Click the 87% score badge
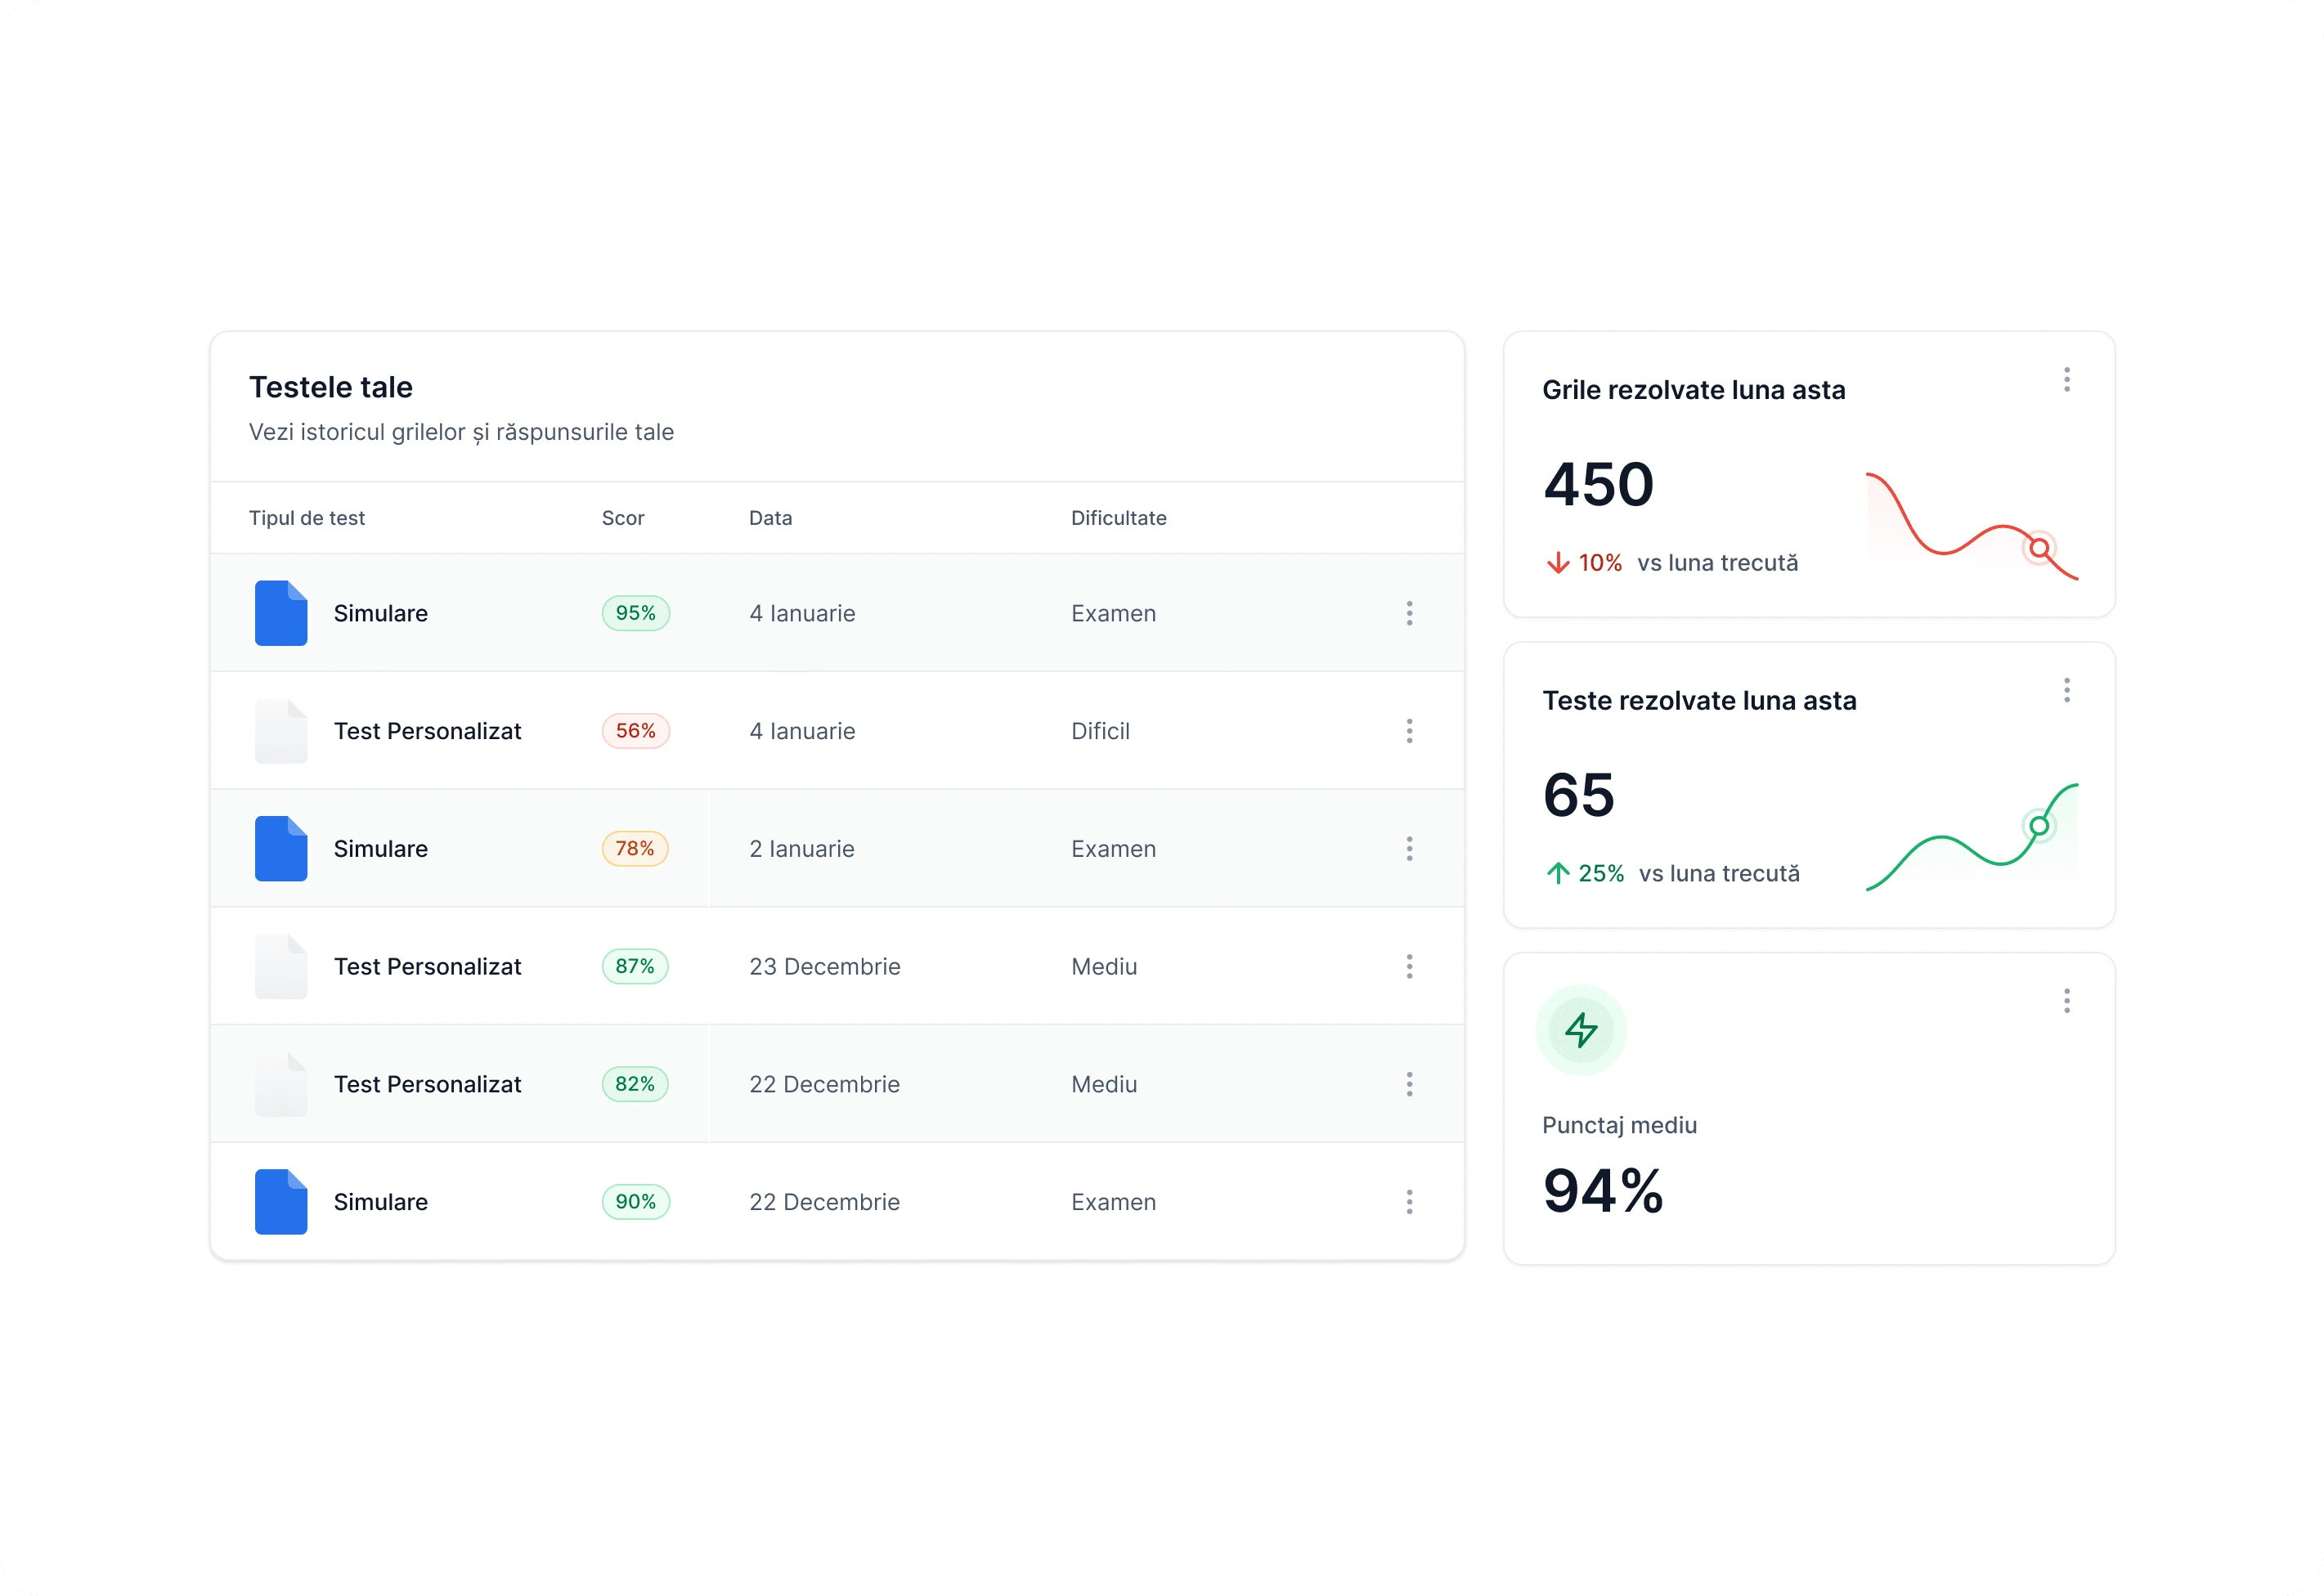 click(634, 966)
